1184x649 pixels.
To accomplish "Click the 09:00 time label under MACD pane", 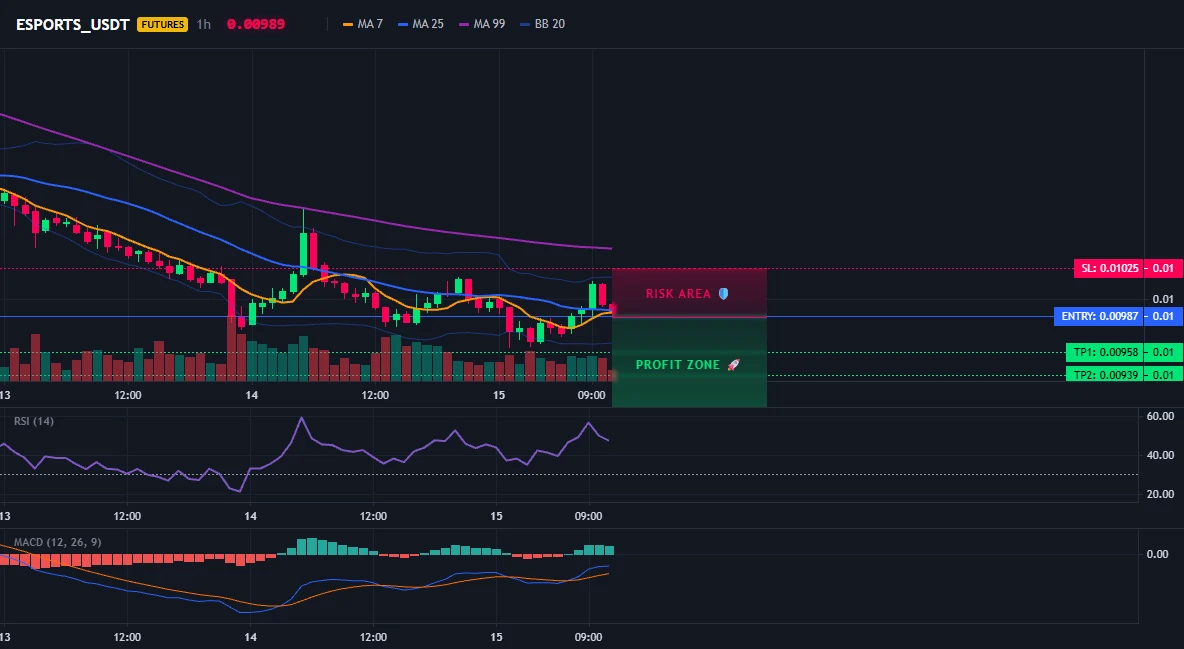I will (588, 637).
